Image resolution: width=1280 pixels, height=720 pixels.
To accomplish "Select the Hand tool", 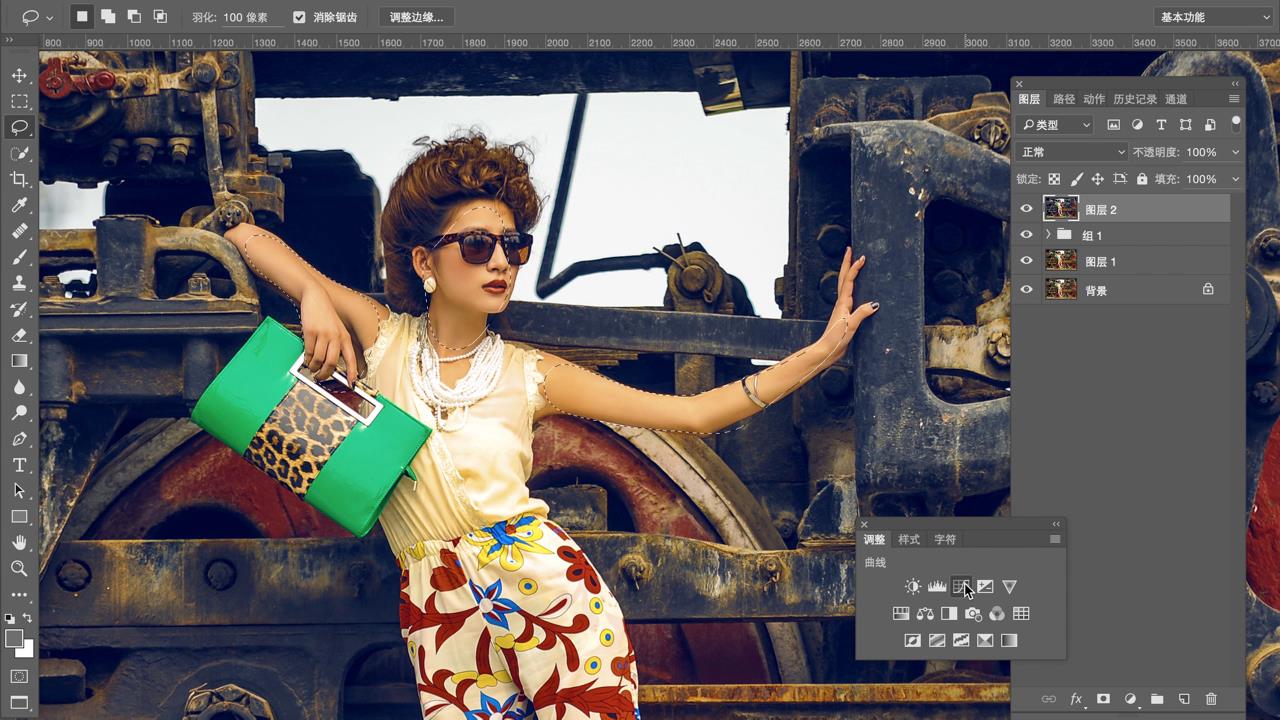I will coord(19,543).
